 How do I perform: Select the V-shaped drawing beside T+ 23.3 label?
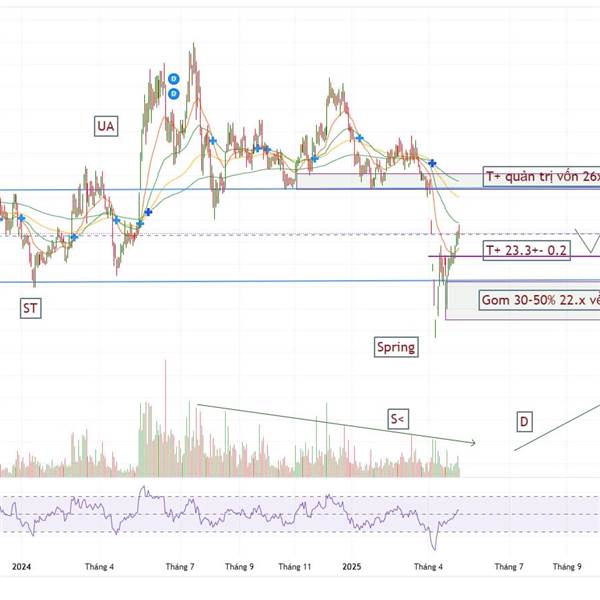click(x=588, y=241)
